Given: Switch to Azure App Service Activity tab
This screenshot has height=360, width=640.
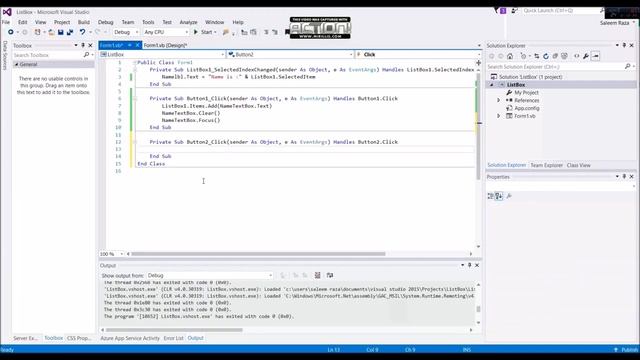Looking at the screenshot, I should 130,338.
